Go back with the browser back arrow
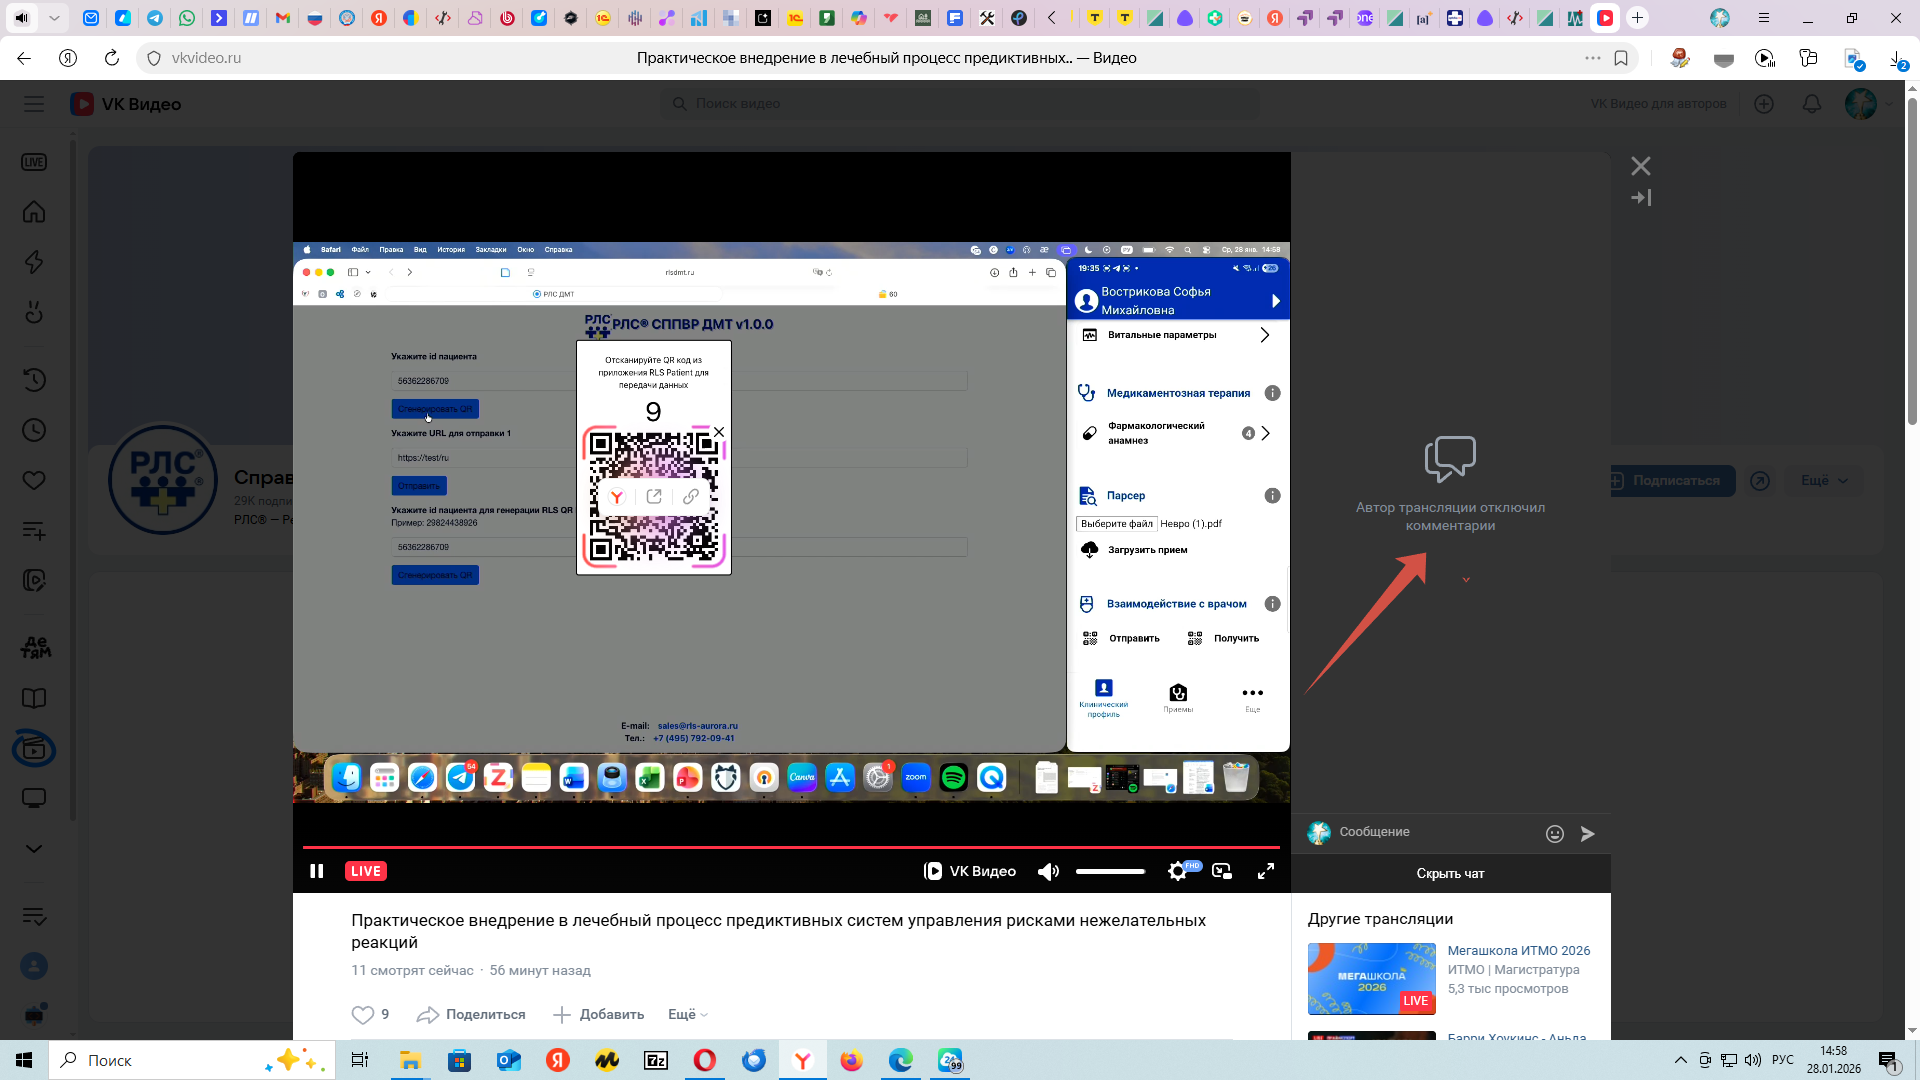Screen dimensions: 1920x1080 click(x=24, y=58)
